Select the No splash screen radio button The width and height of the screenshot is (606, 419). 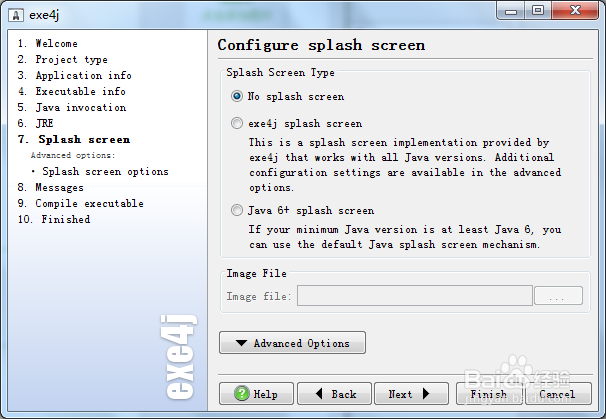point(237,96)
